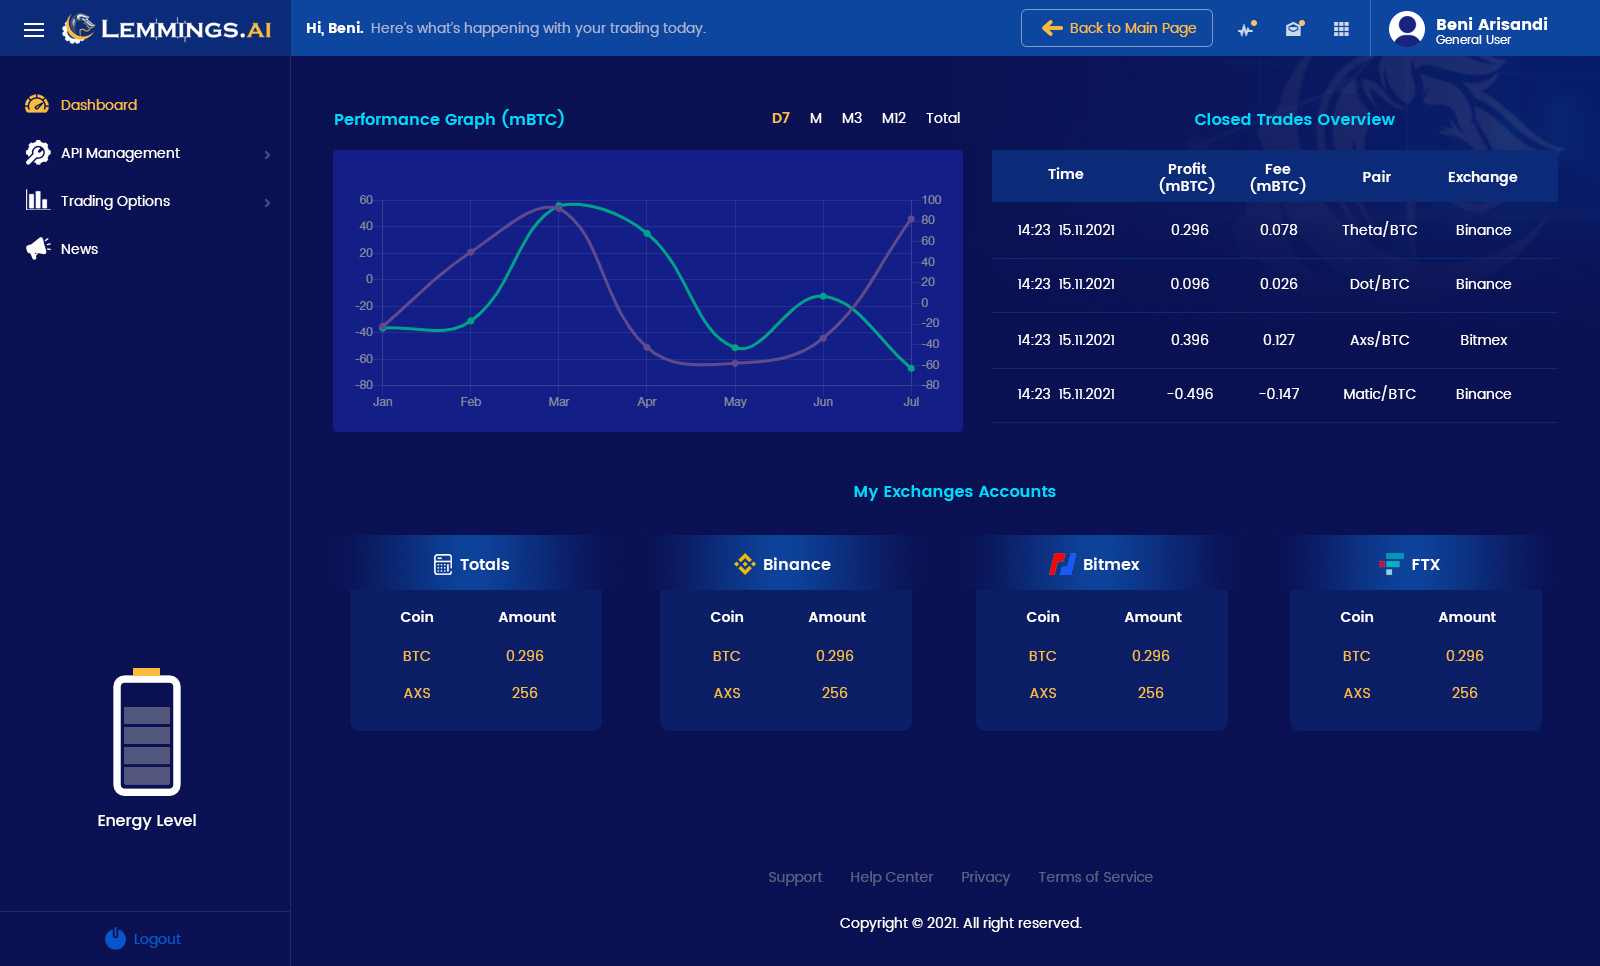
Task: Open the mail notifications icon
Action: 1295,29
